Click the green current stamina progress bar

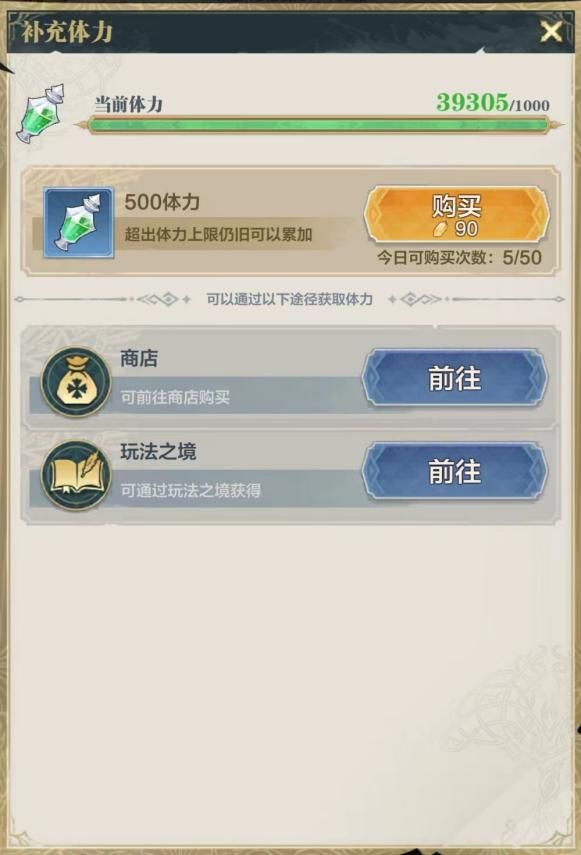[x=318, y=125]
